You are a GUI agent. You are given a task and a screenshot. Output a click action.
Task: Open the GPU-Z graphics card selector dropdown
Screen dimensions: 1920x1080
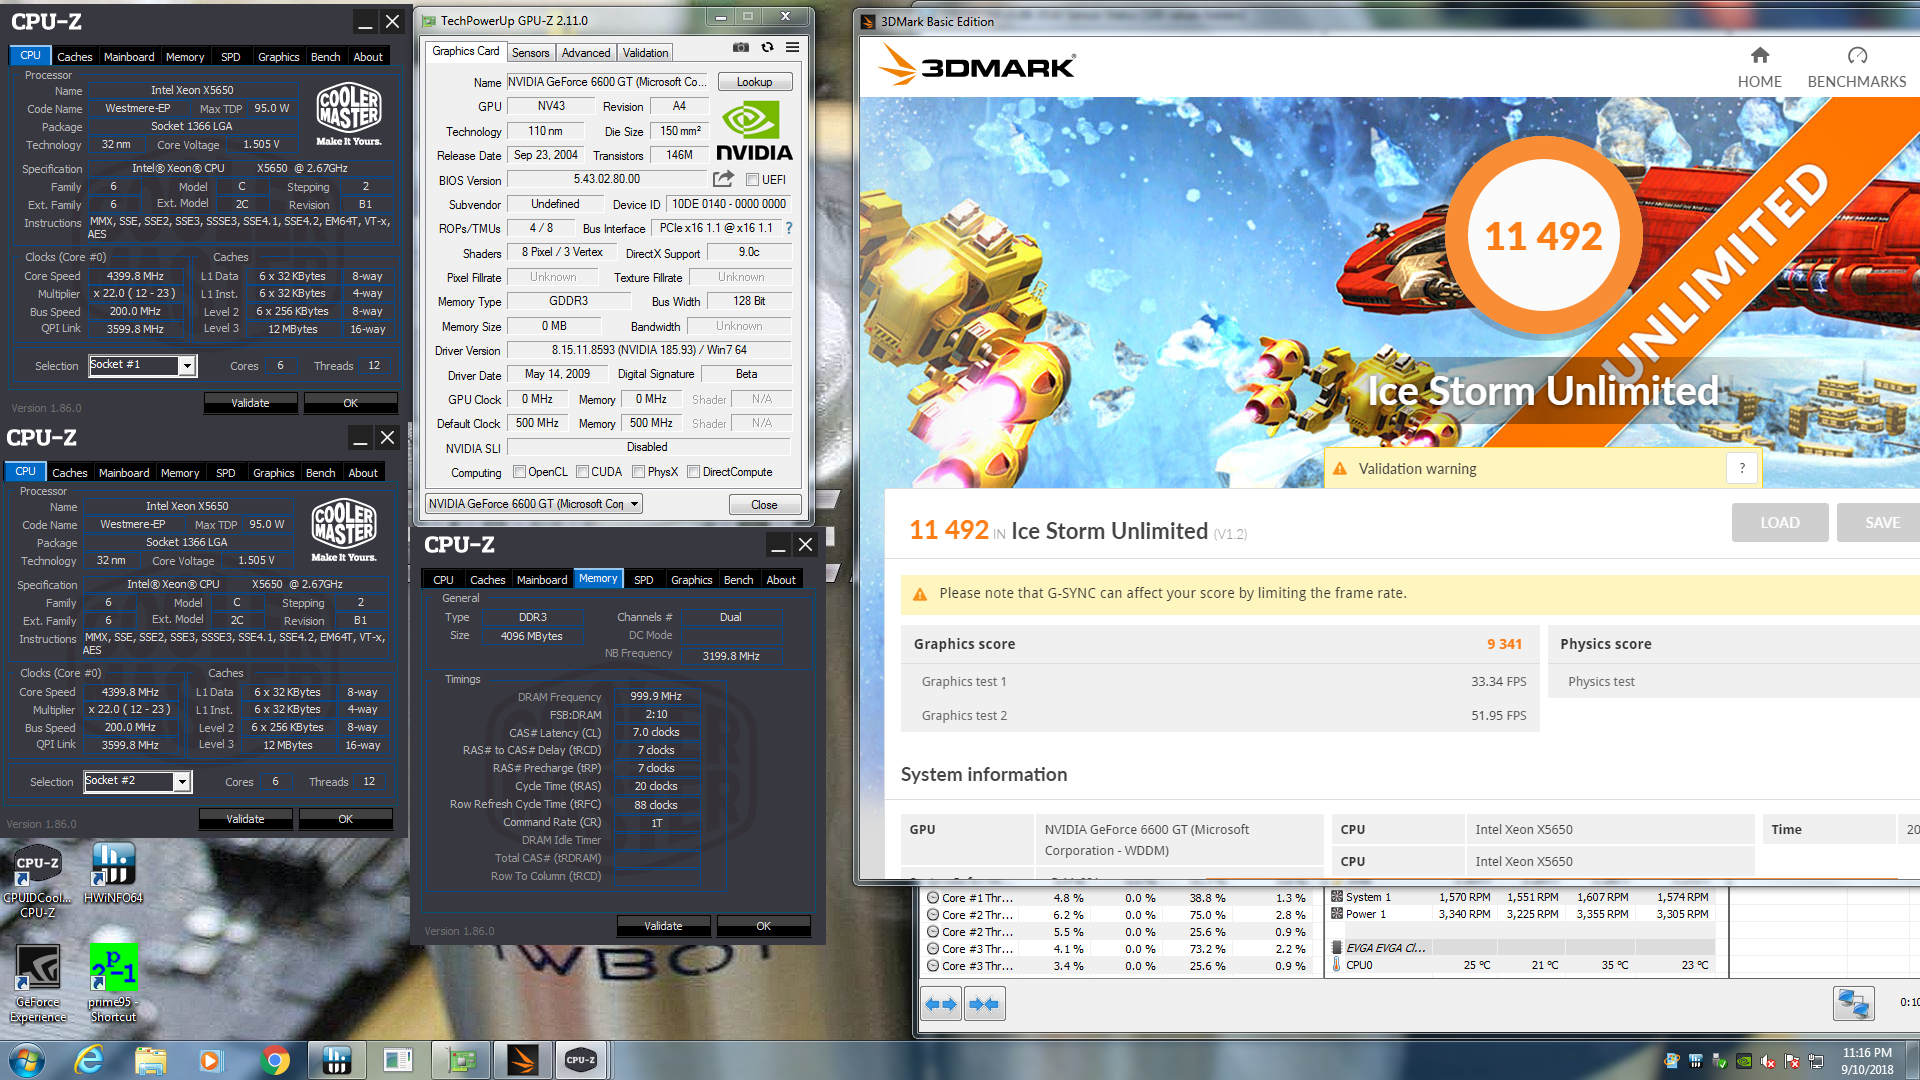coord(534,504)
